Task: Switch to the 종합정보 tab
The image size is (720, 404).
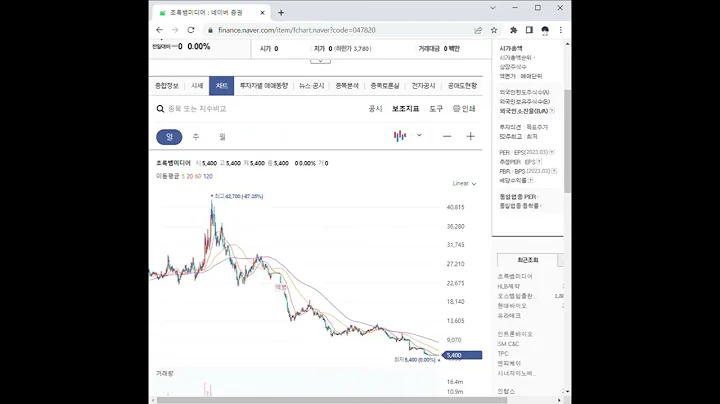Action: coord(167,86)
